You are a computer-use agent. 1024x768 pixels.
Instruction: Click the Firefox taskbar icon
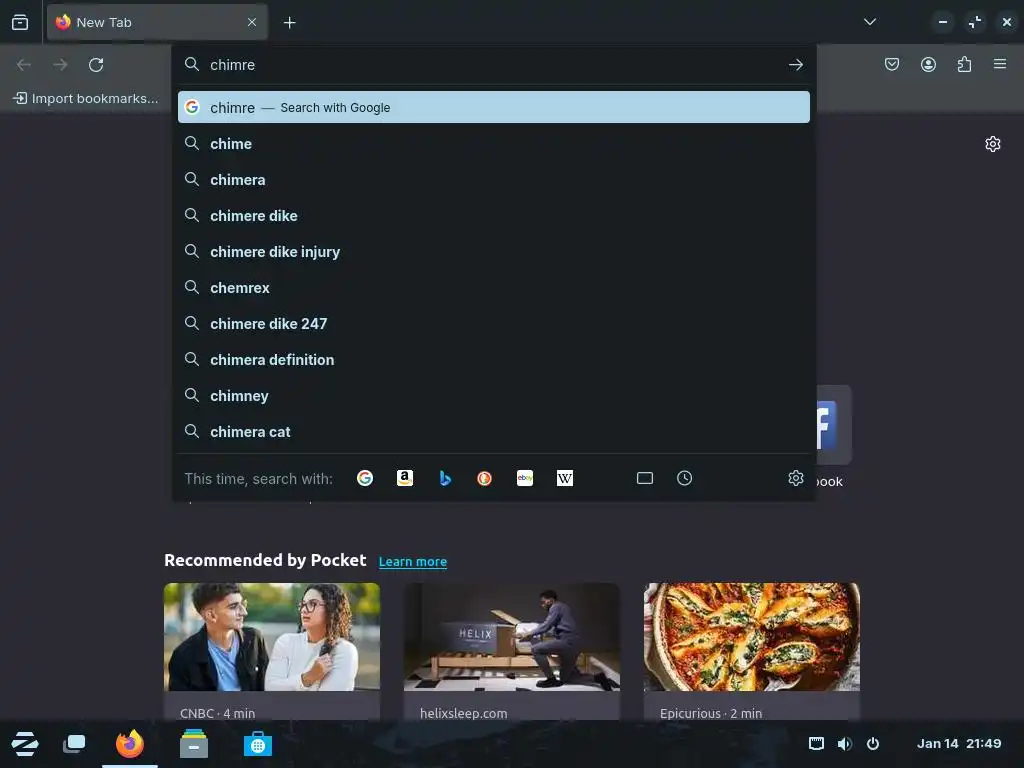coord(129,744)
